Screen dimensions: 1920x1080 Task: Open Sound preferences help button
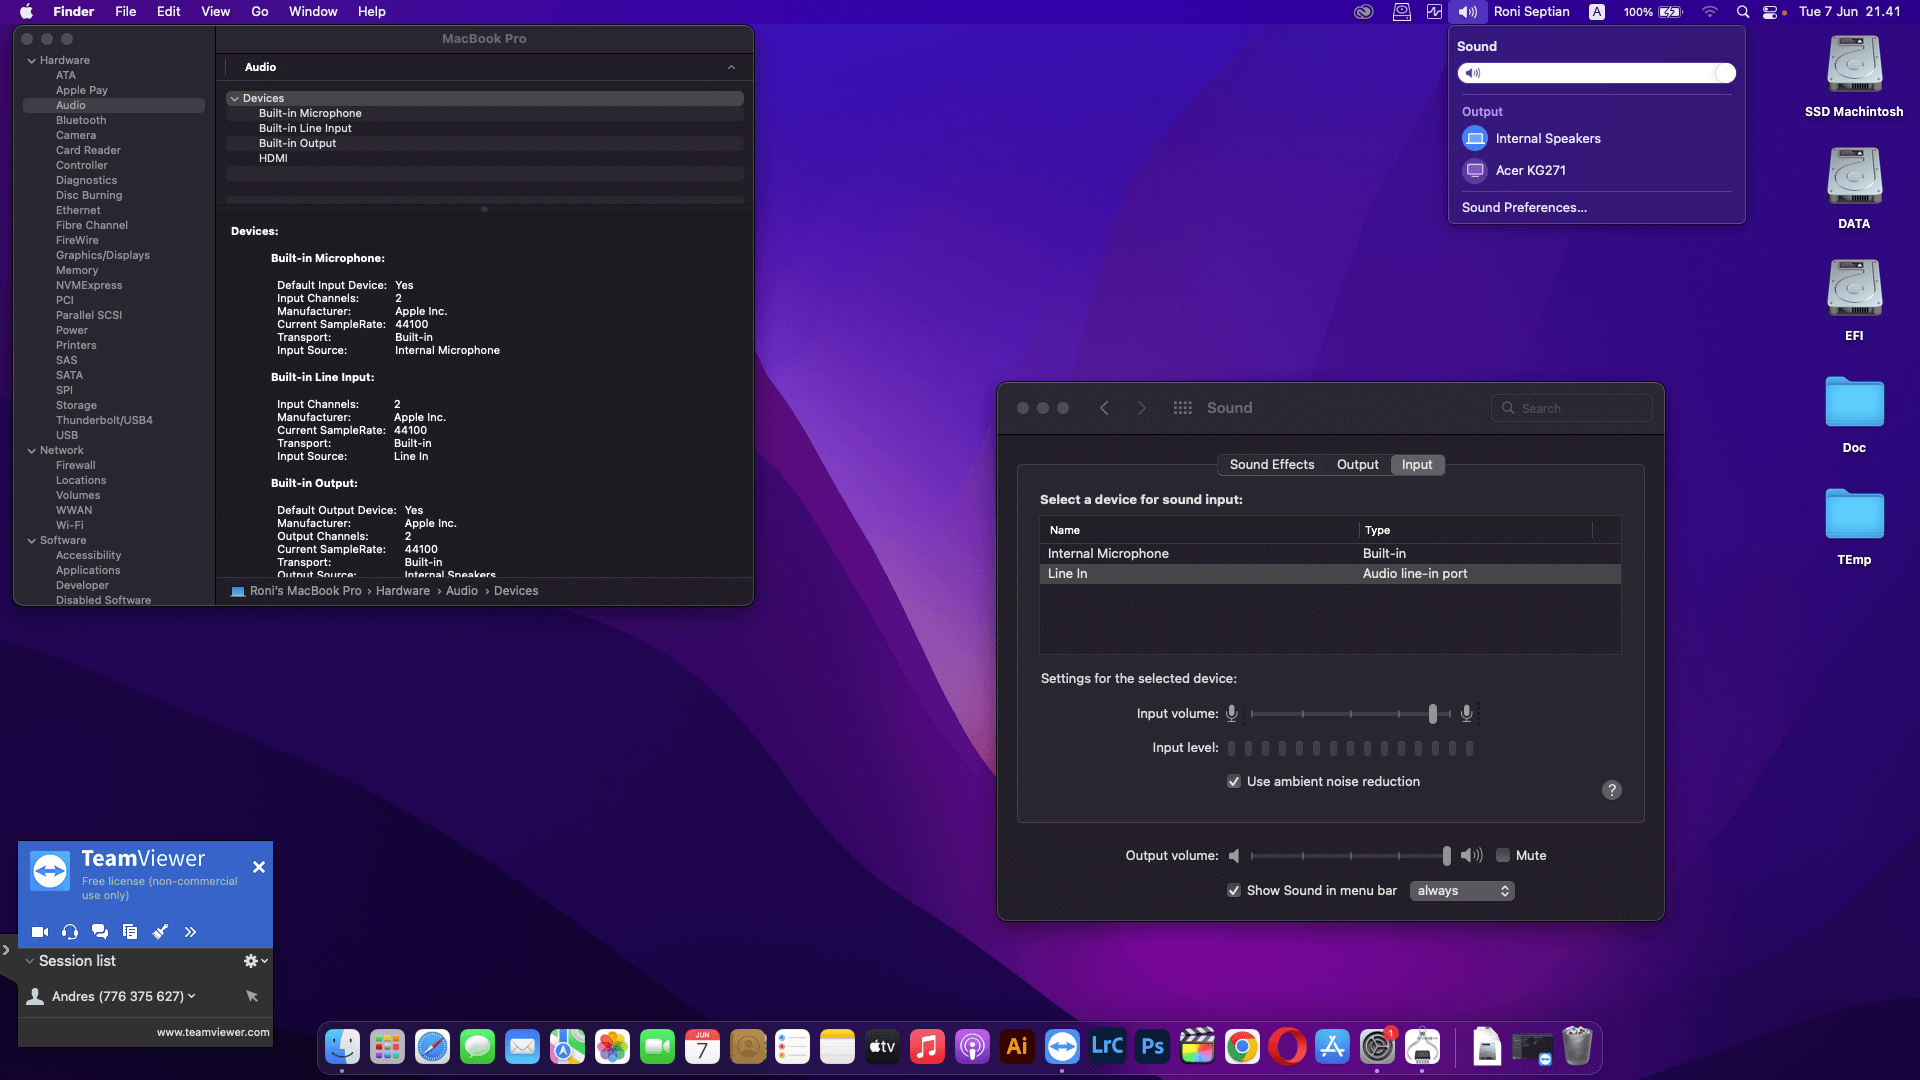click(1612, 790)
